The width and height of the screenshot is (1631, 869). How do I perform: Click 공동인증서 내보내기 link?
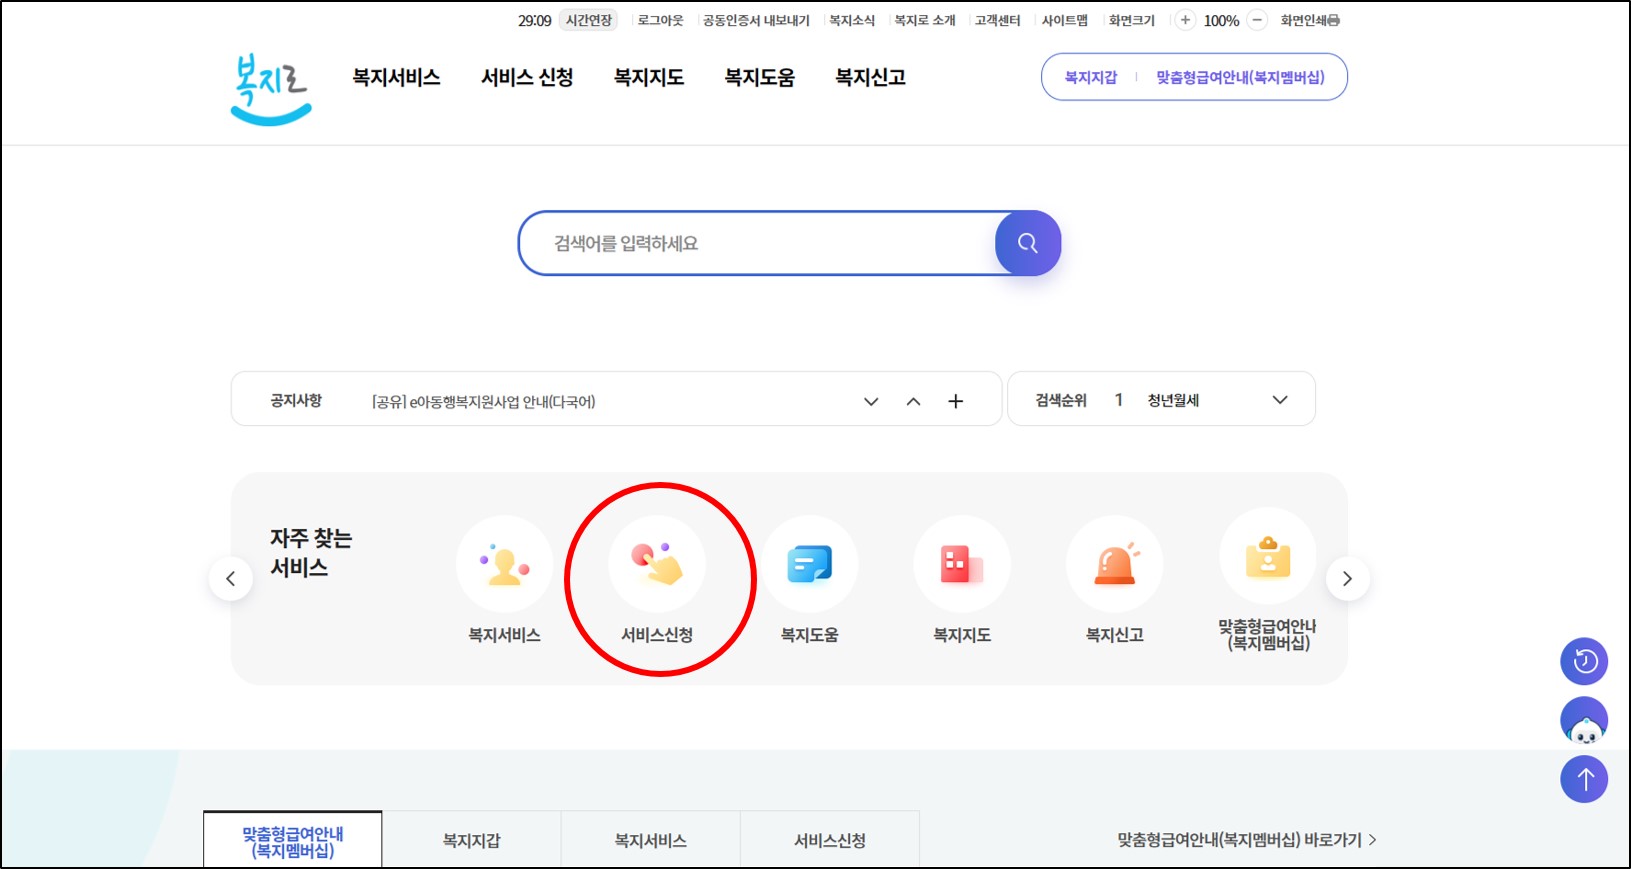pos(756,20)
